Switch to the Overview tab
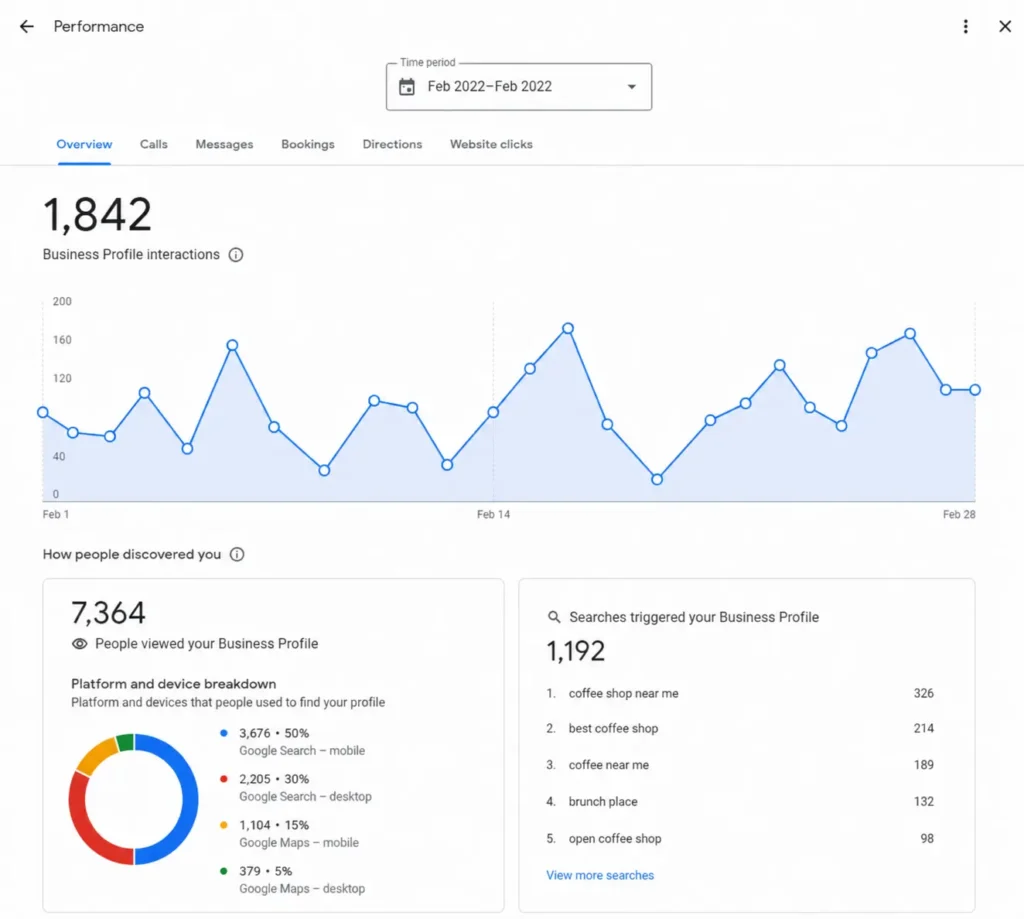 pos(84,144)
